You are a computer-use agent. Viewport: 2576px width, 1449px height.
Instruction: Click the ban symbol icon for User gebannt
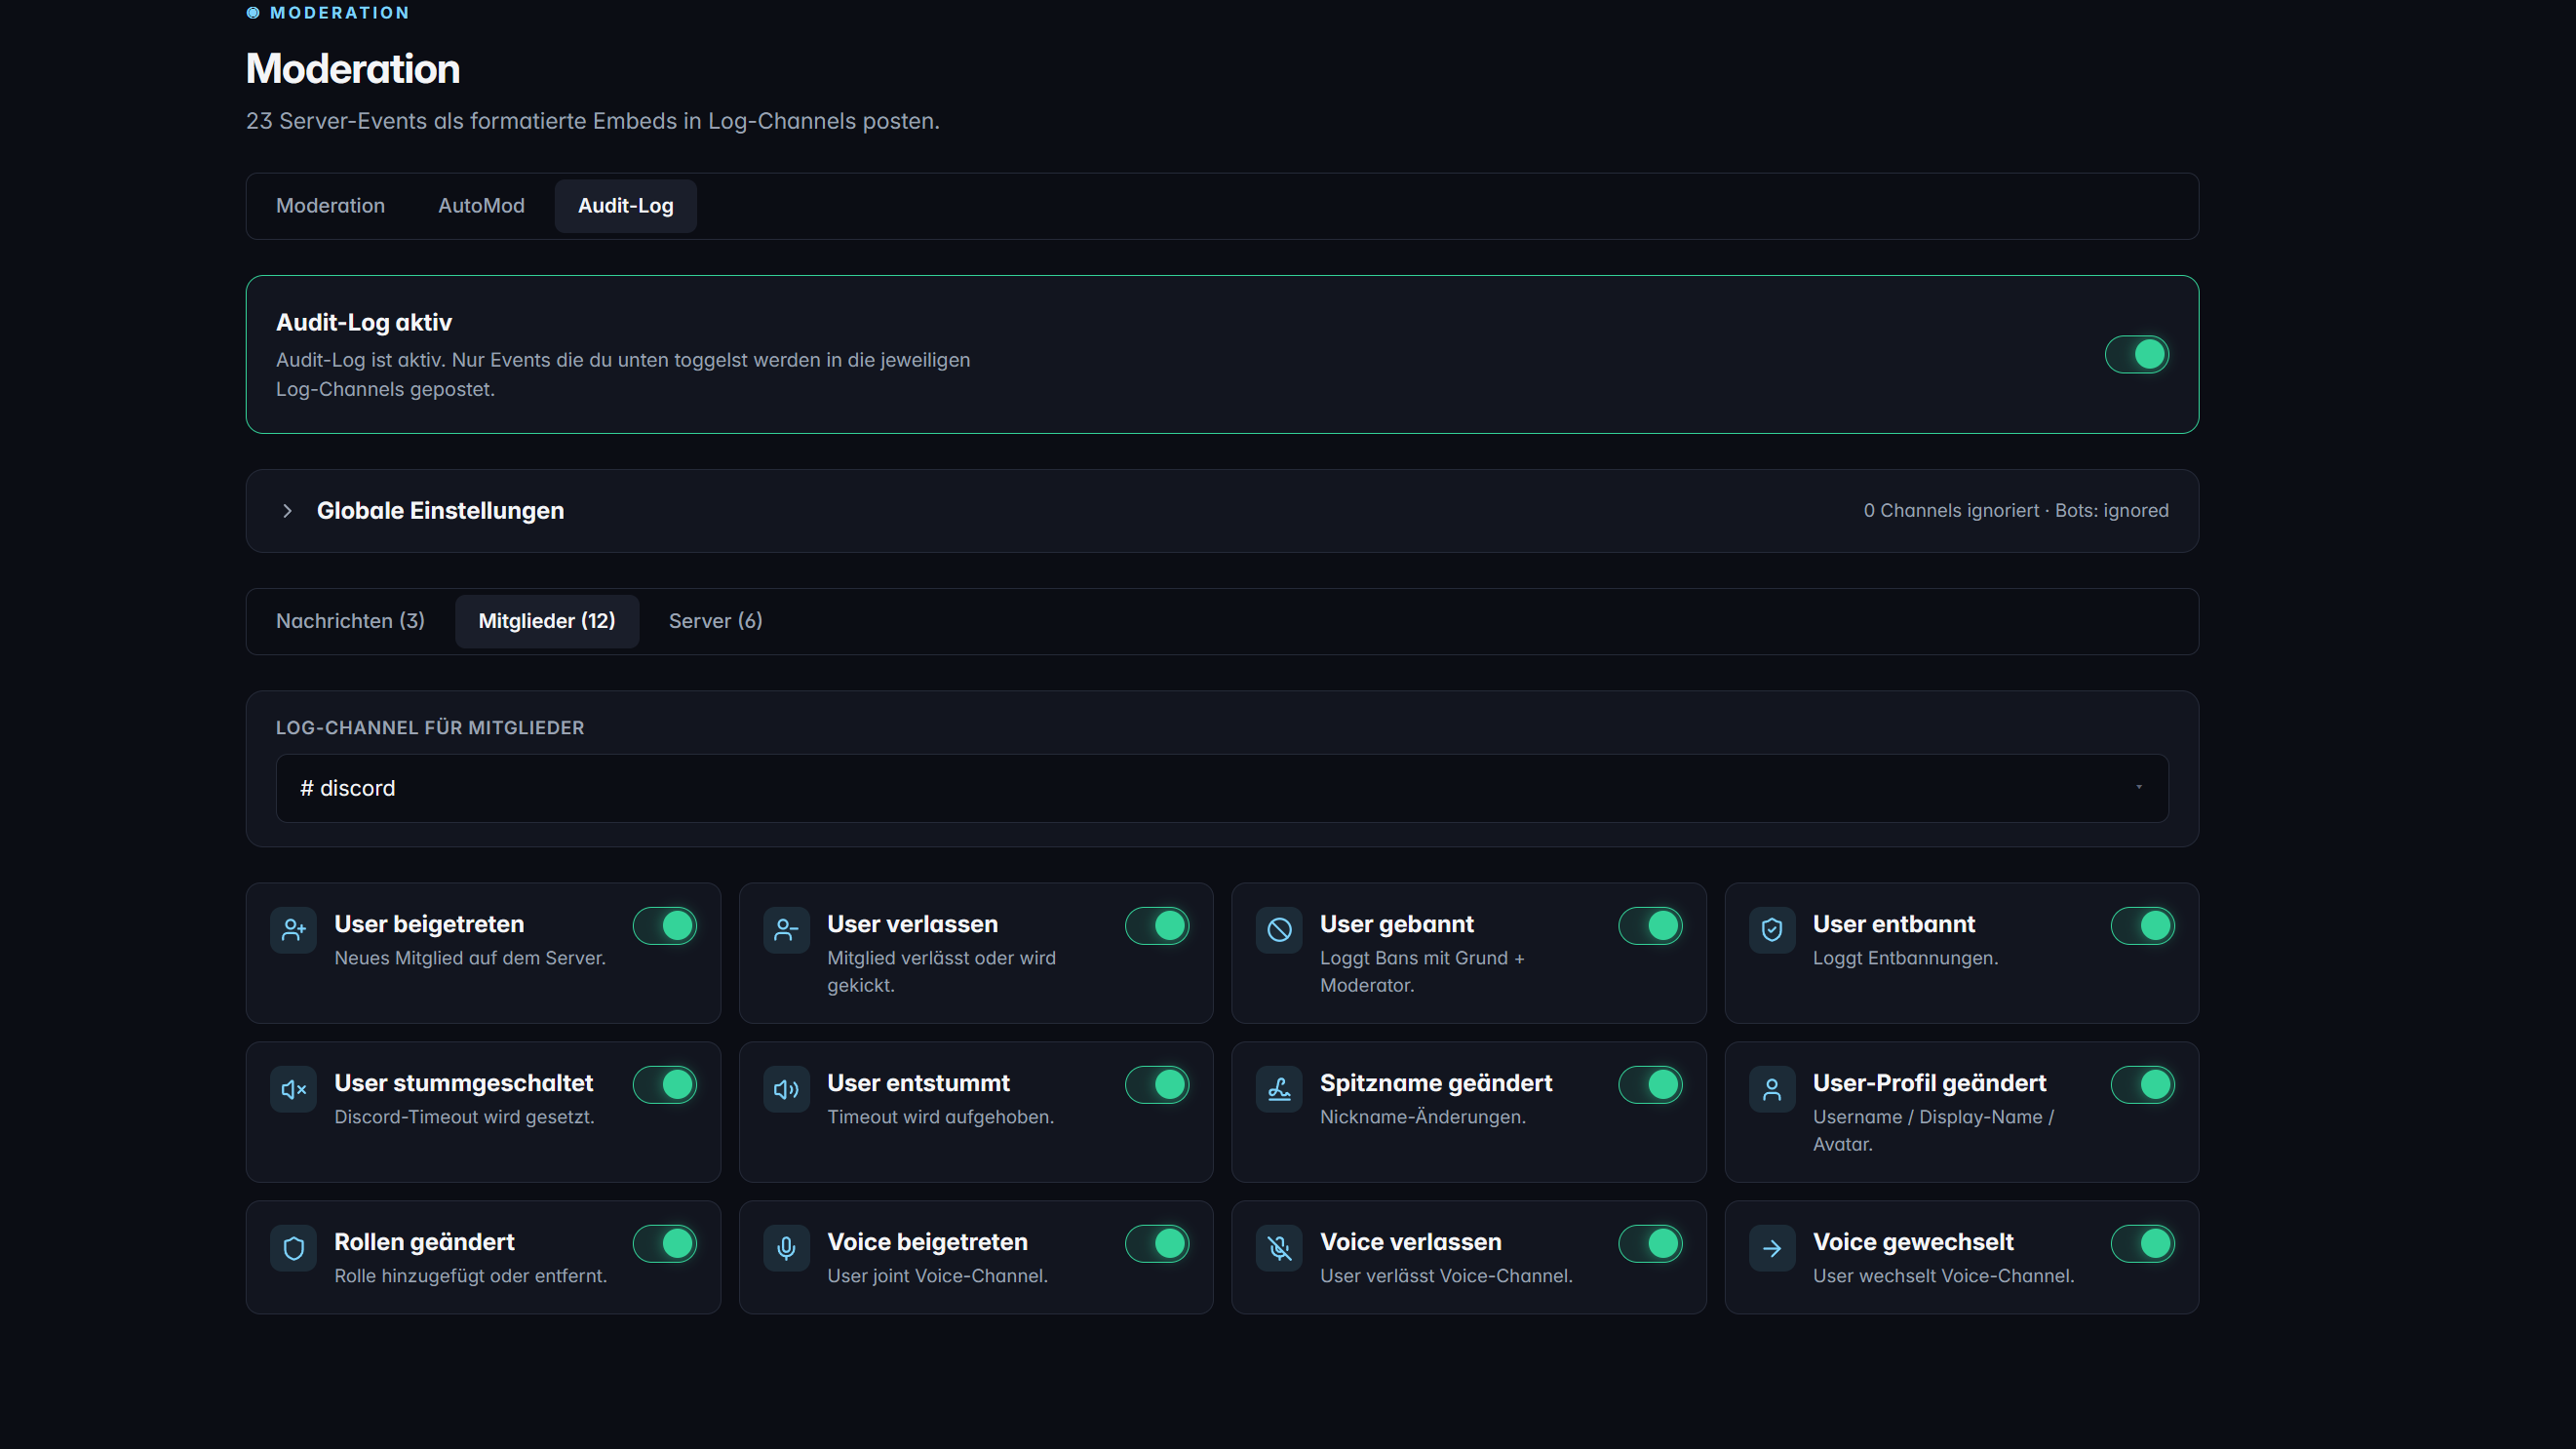[x=1278, y=930]
